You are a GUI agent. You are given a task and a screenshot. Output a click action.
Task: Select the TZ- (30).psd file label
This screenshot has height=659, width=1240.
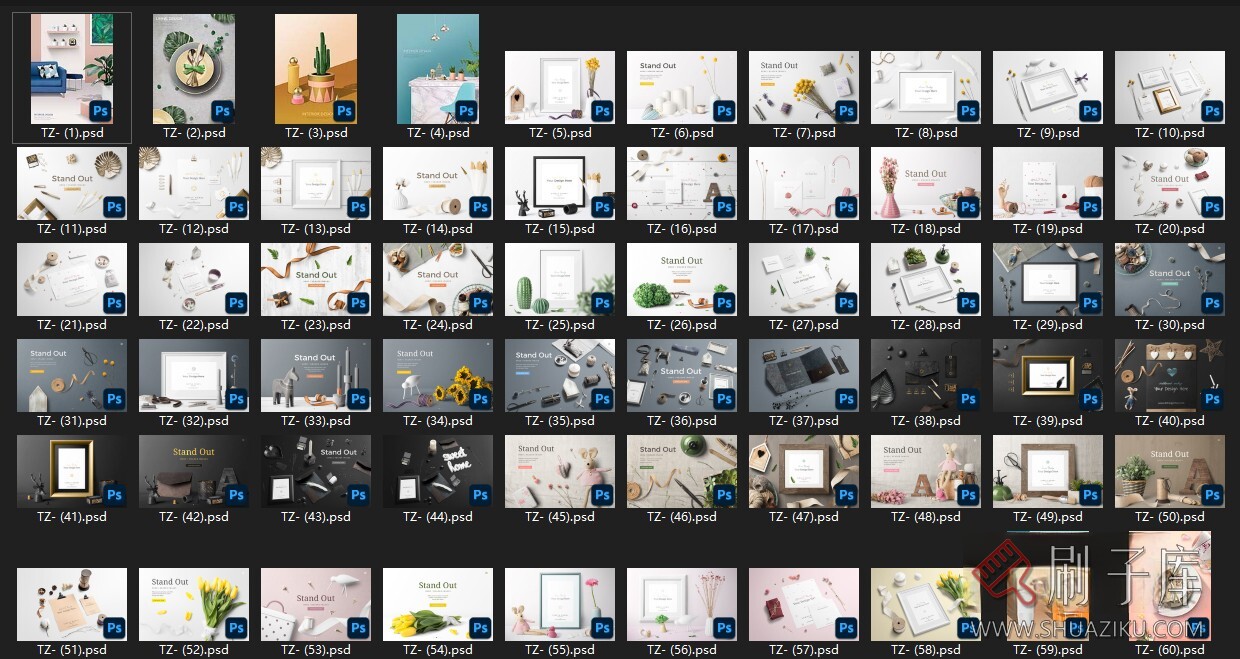(1170, 325)
